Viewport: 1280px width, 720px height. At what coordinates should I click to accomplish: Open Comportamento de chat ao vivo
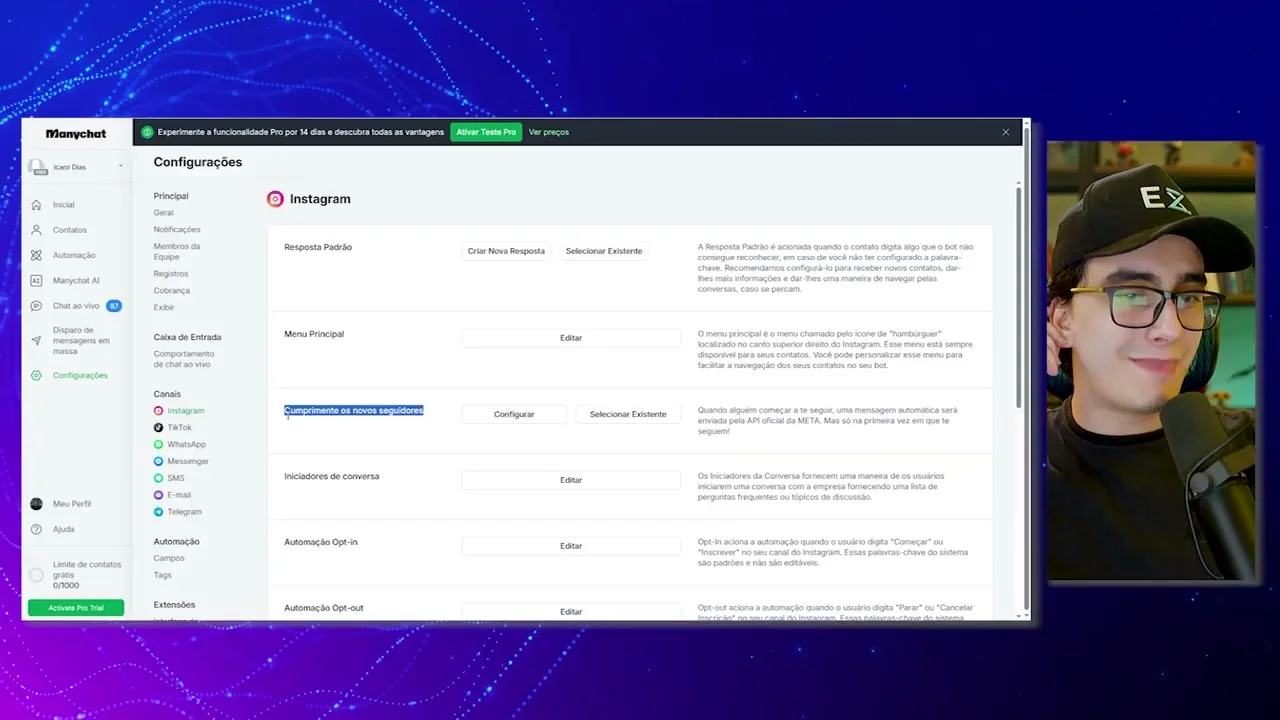click(x=184, y=359)
